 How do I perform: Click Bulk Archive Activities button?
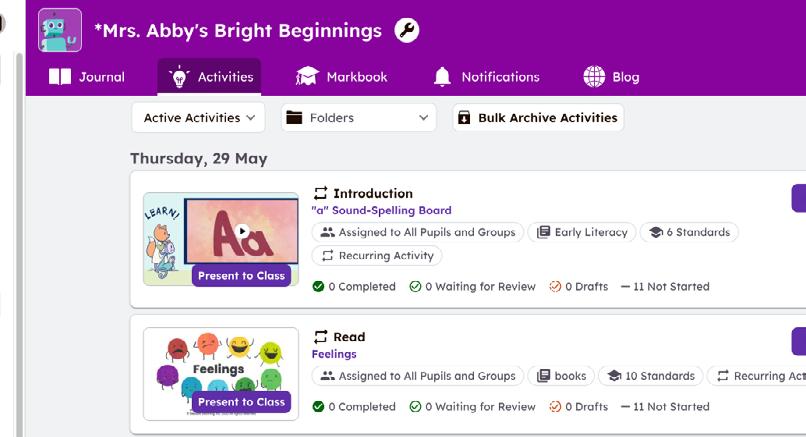538,118
